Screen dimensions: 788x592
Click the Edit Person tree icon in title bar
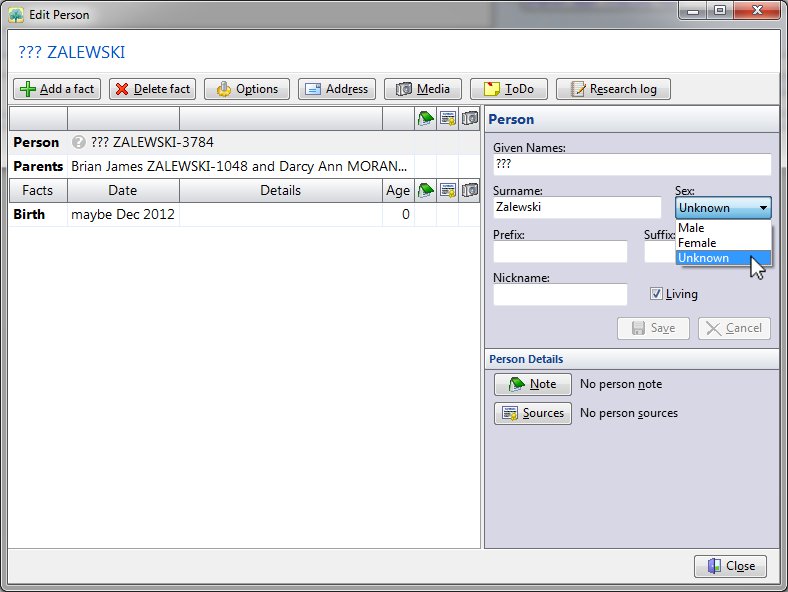coord(15,14)
